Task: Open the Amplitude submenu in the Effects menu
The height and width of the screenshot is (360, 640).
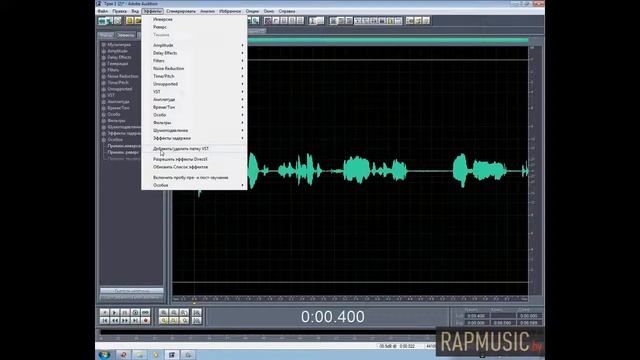Action: [194, 45]
